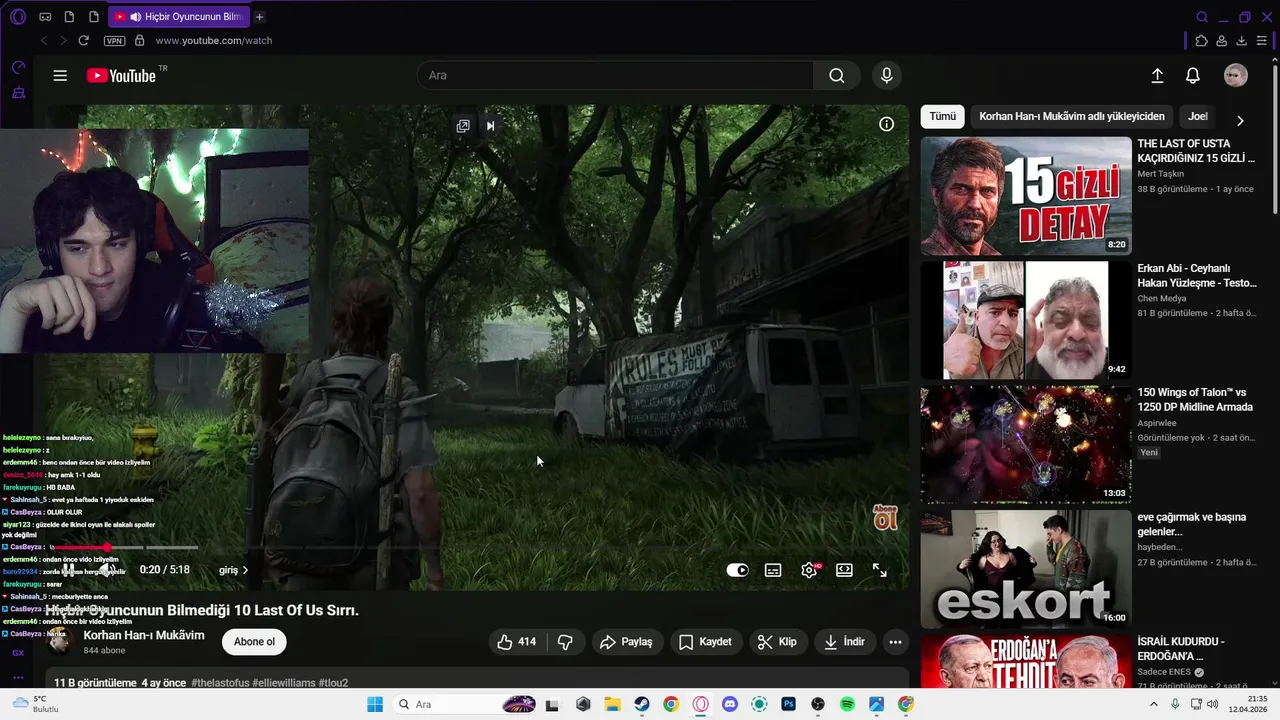Show more filter chips with right chevron
The width and height of the screenshot is (1280, 720).
(x=1240, y=120)
